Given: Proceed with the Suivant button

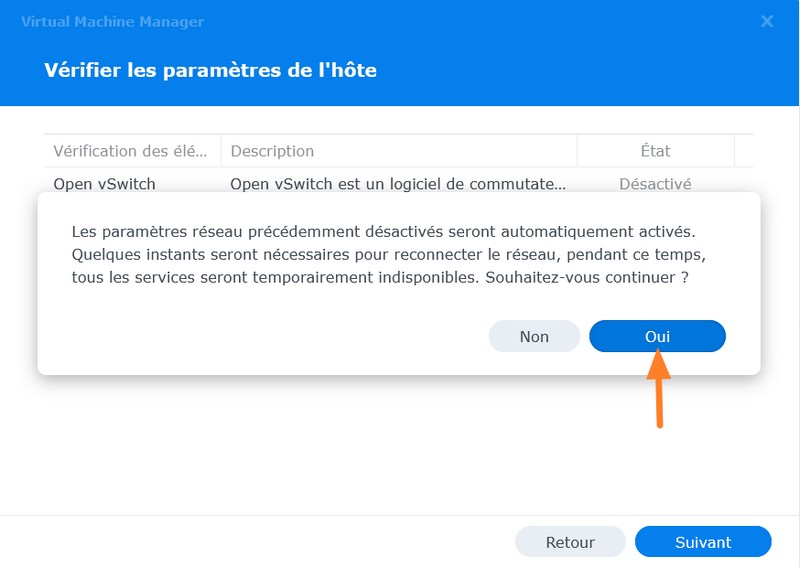Looking at the screenshot, I should coord(703,542).
